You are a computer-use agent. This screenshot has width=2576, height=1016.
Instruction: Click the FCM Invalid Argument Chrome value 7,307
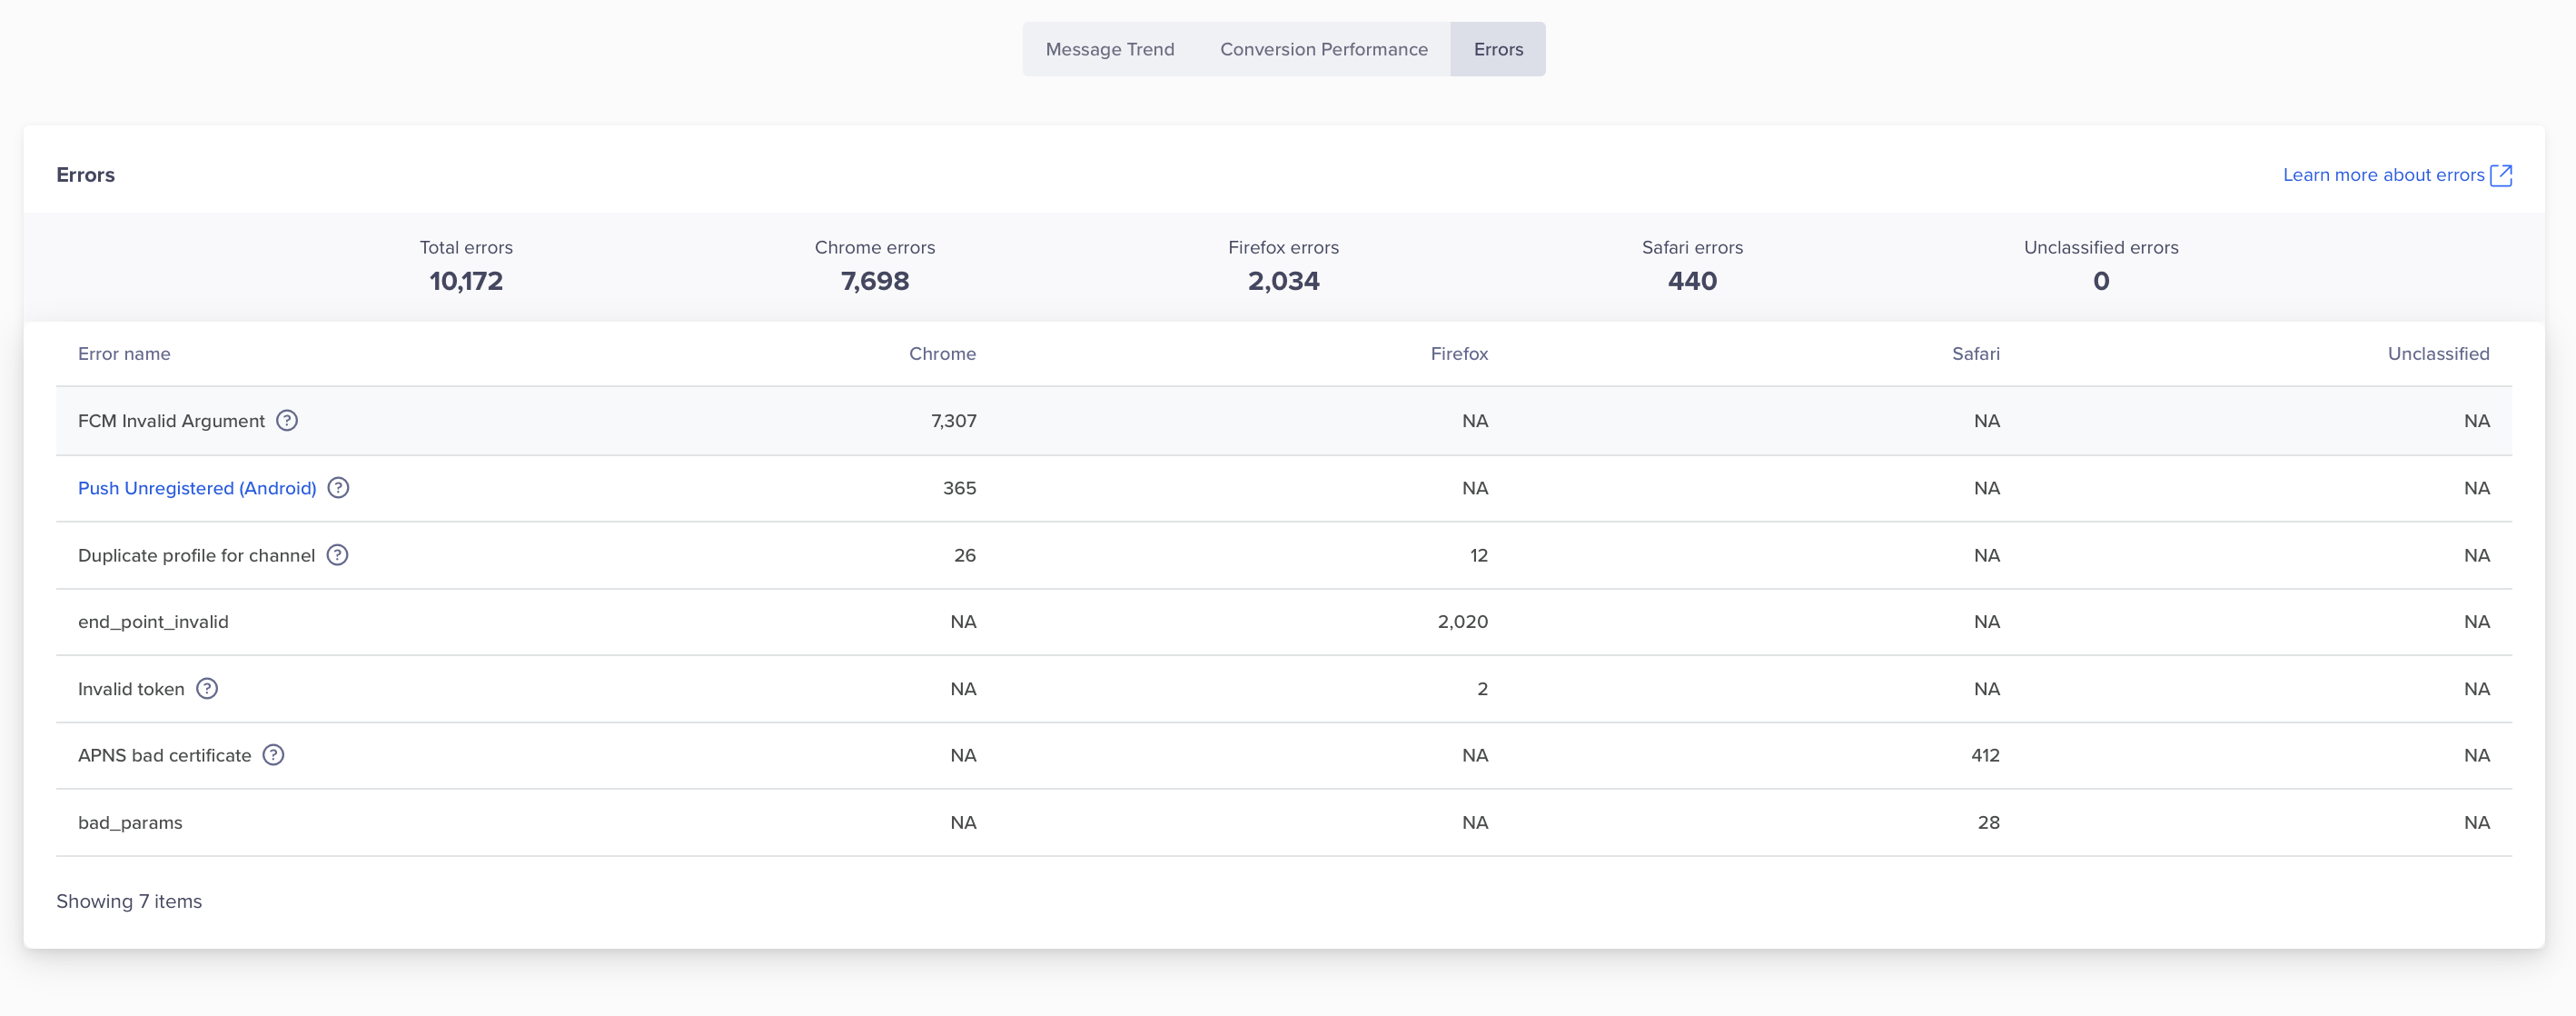(953, 421)
